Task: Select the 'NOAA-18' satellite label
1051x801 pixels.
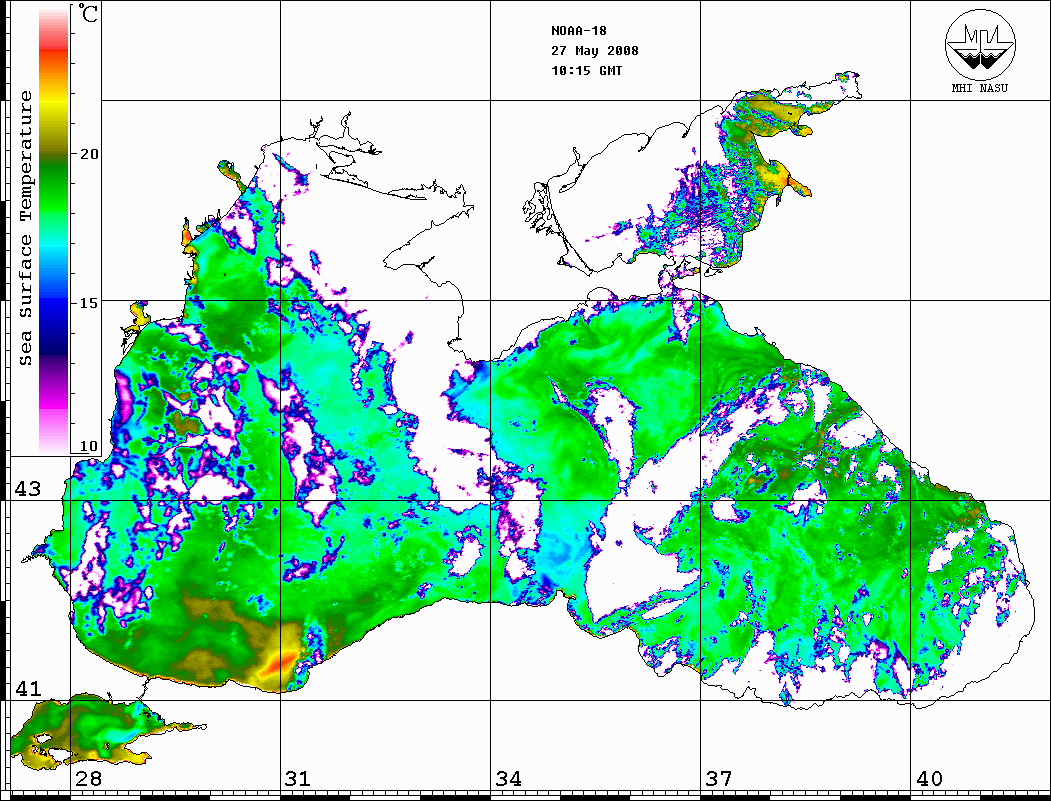Action: [x=578, y=31]
